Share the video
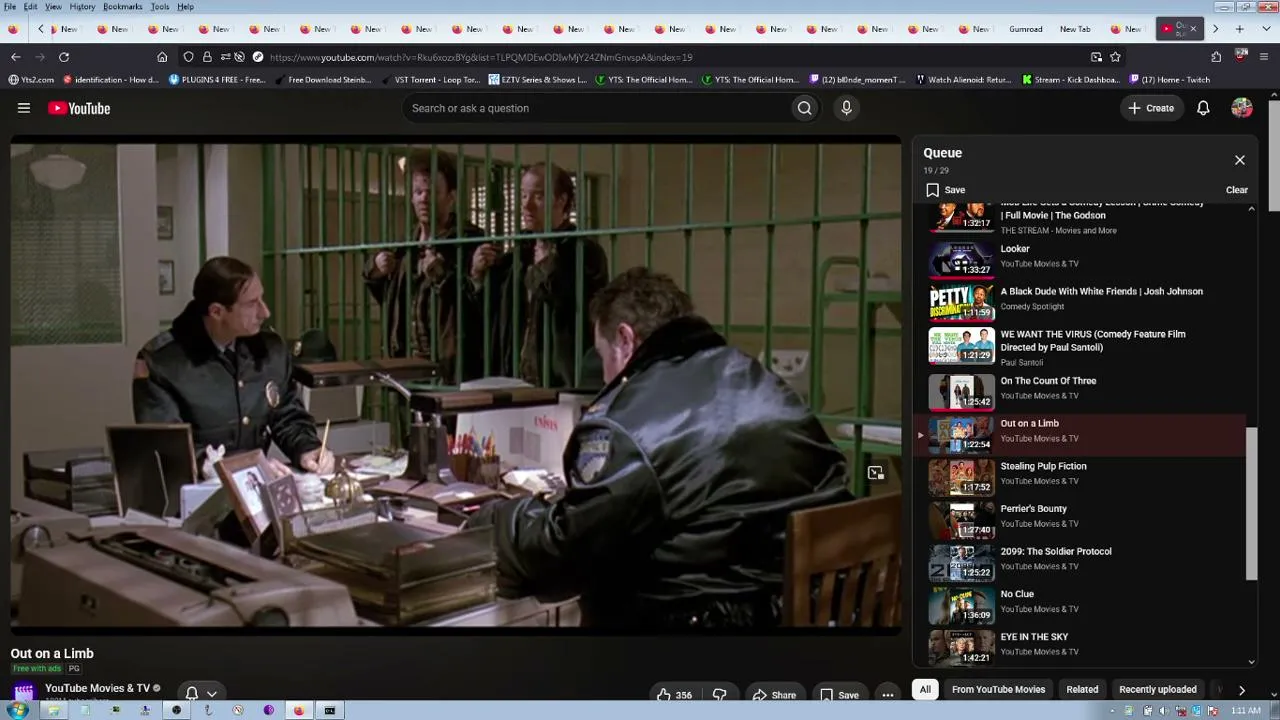 point(774,695)
